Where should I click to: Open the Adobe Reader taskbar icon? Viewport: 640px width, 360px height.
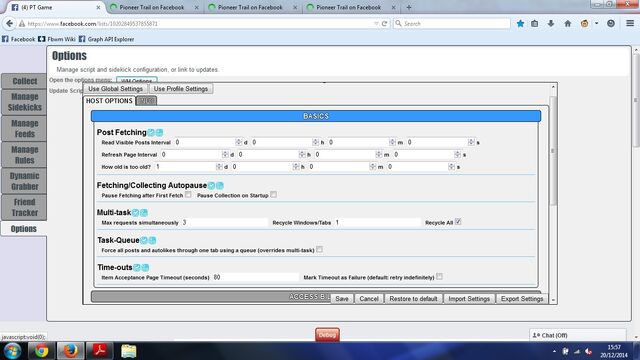(x=100, y=351)
